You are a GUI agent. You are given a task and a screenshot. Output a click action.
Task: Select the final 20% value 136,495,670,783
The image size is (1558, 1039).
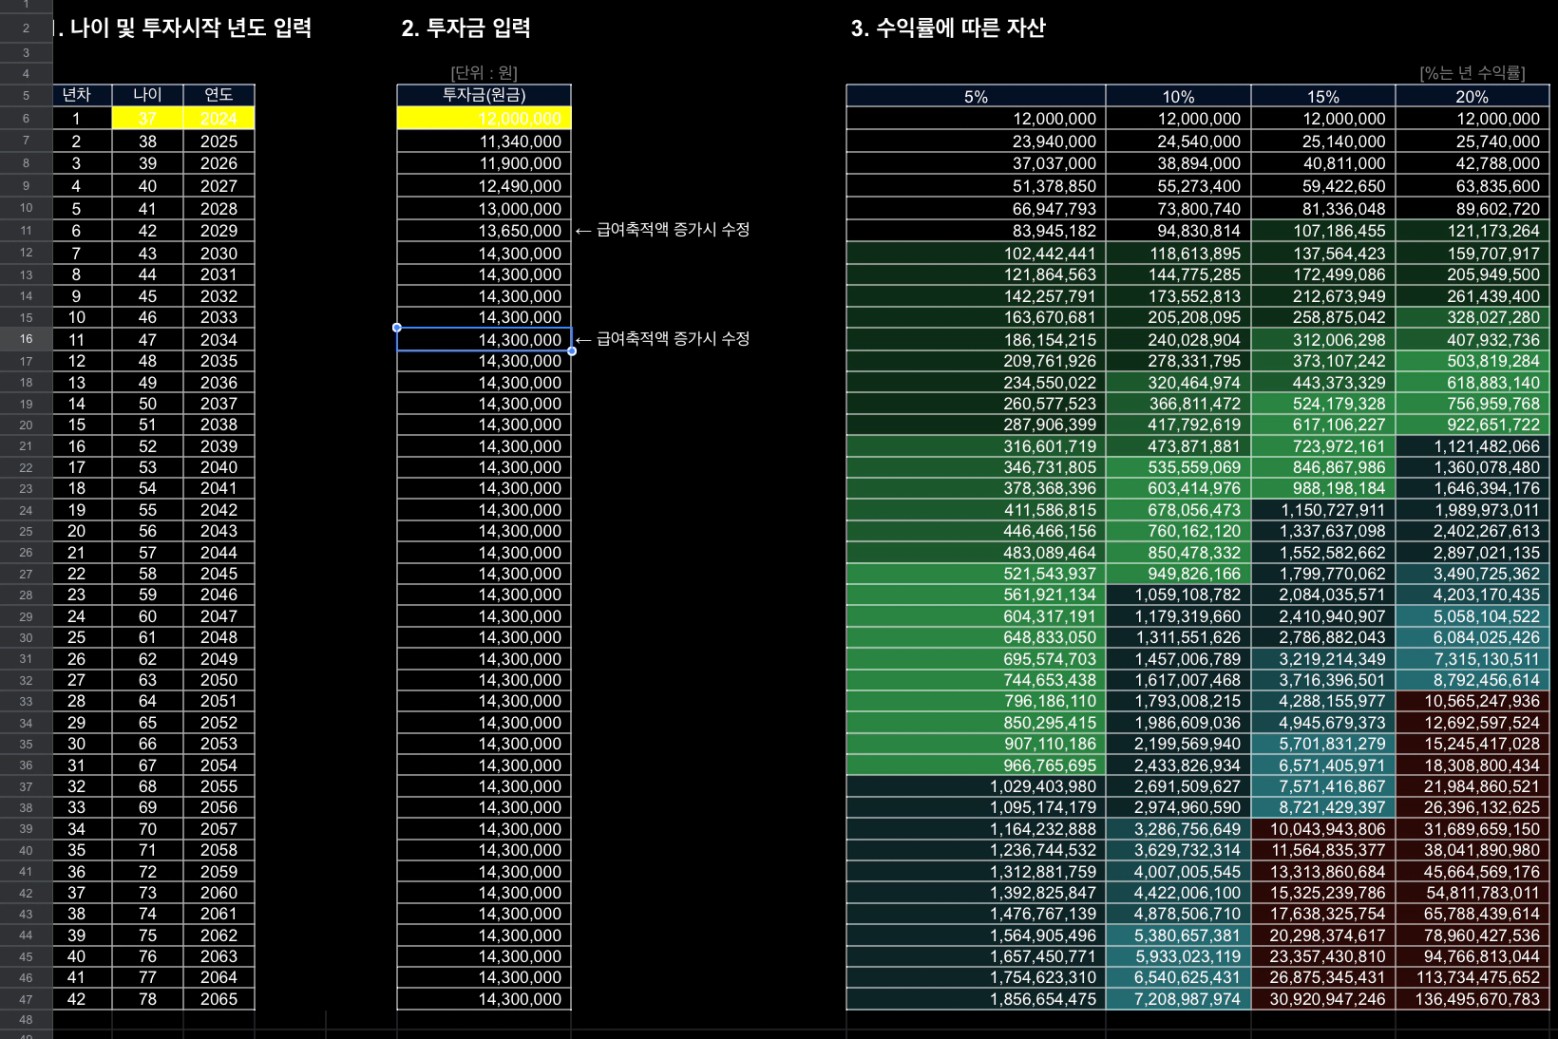tap(1472, 999)
